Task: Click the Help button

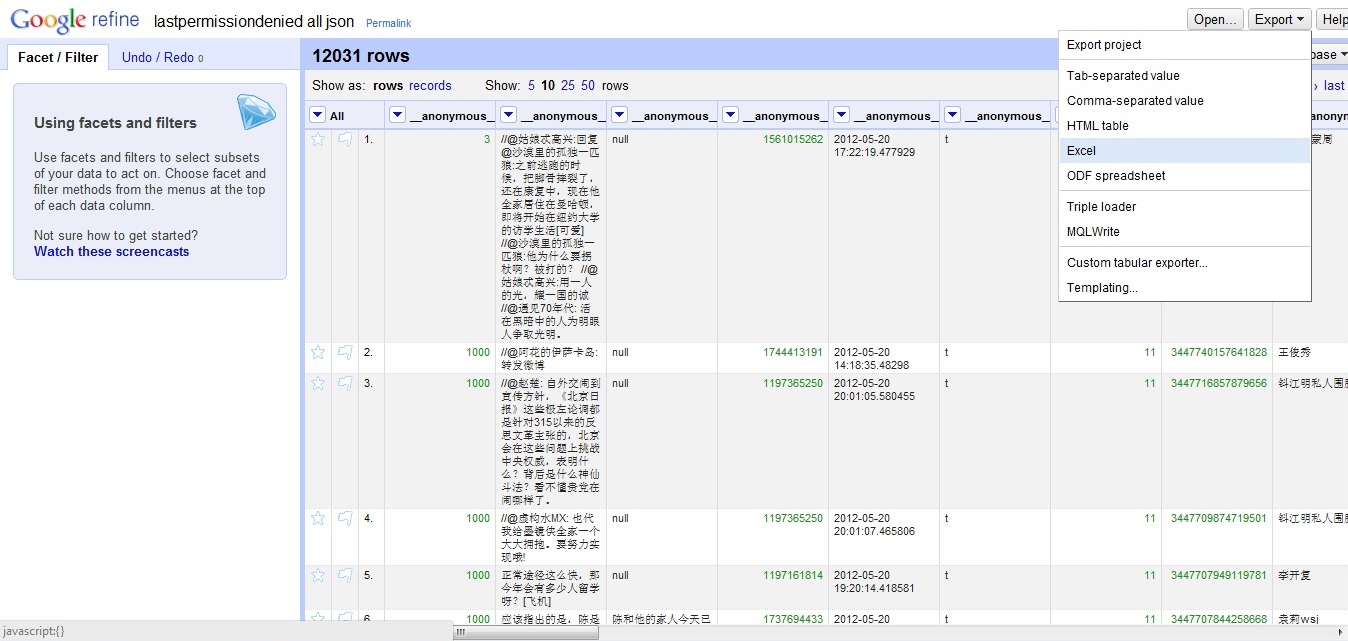Action: point(1332,19)
